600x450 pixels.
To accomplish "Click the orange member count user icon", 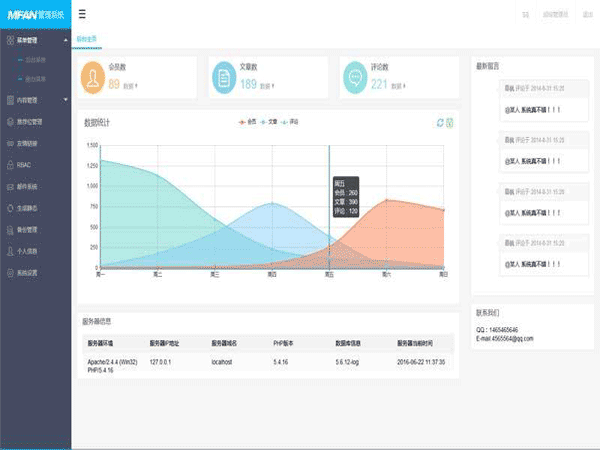I will point(92,78).
